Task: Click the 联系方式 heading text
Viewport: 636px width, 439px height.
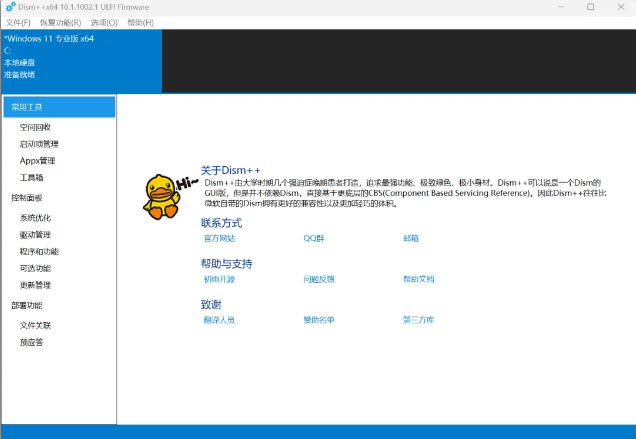Action: pos(221,223)
